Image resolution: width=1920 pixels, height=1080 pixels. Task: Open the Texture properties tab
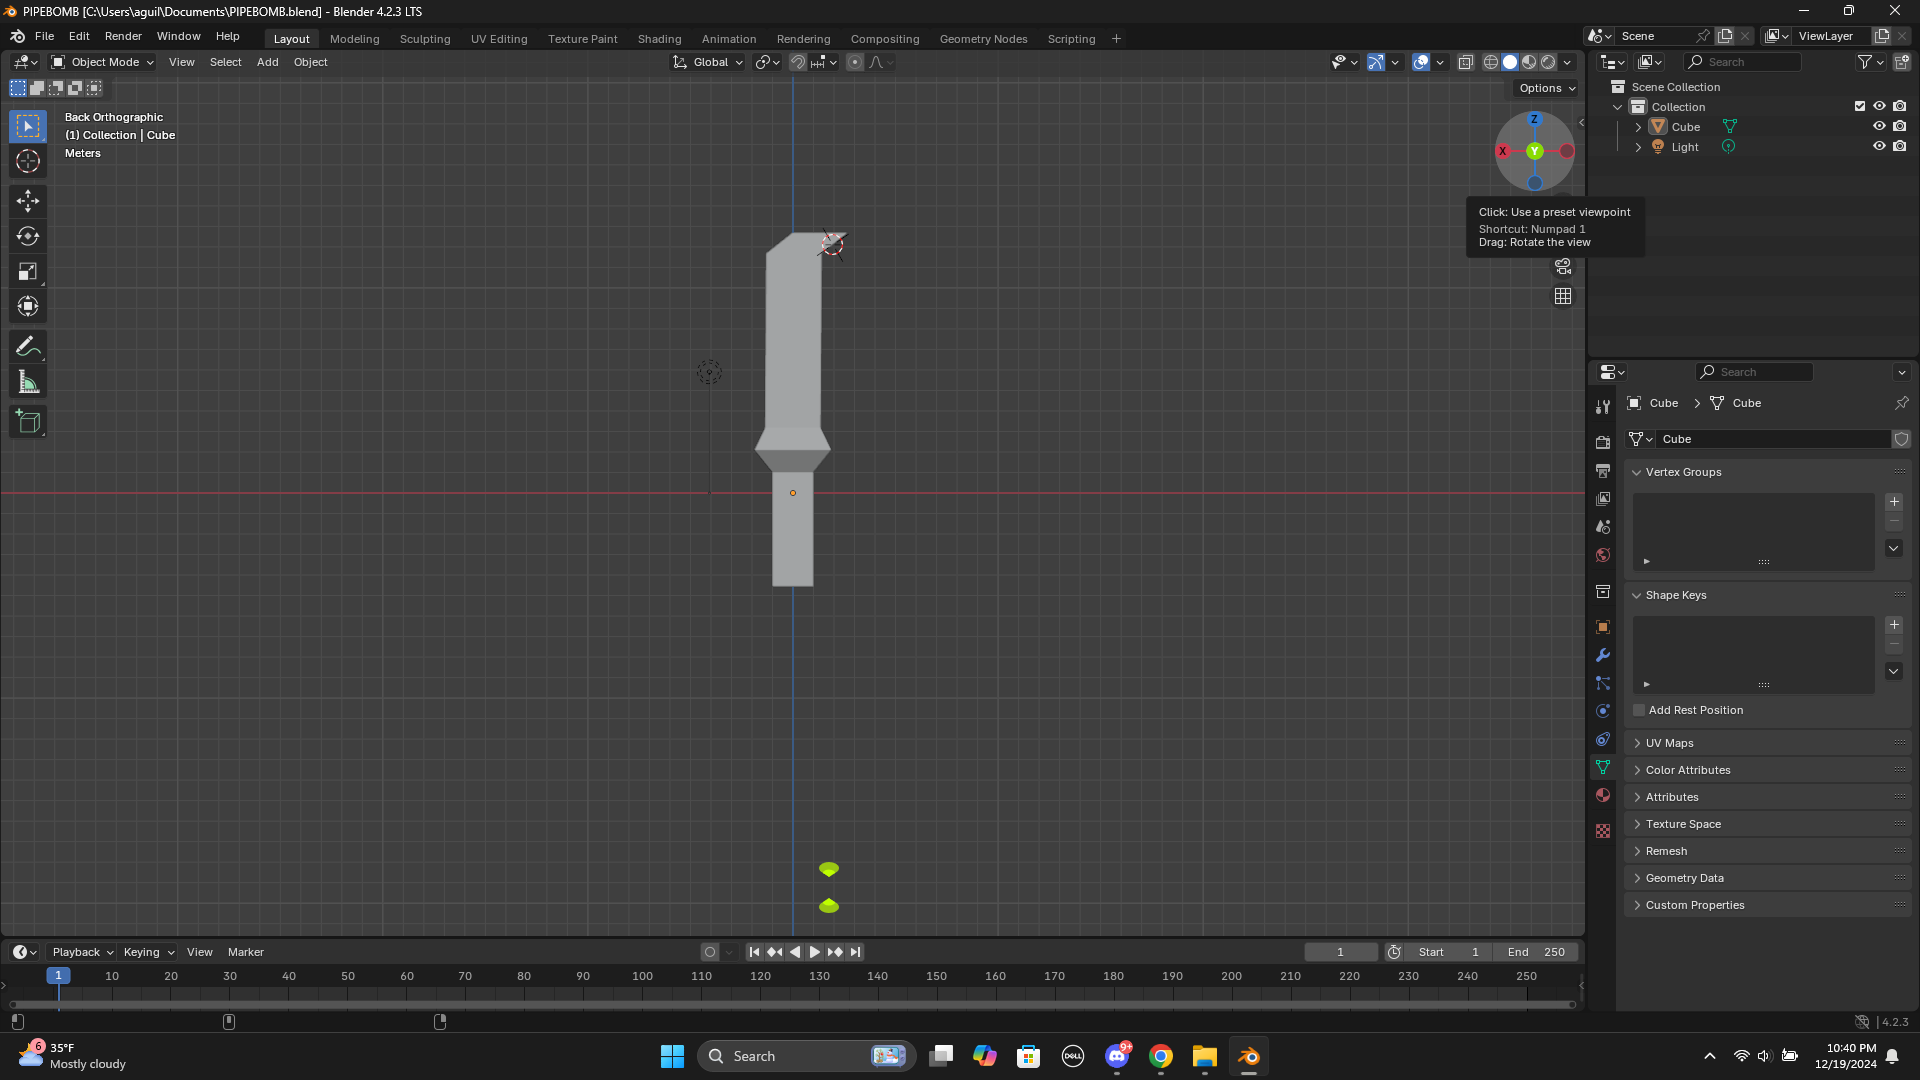(1603, 831)
